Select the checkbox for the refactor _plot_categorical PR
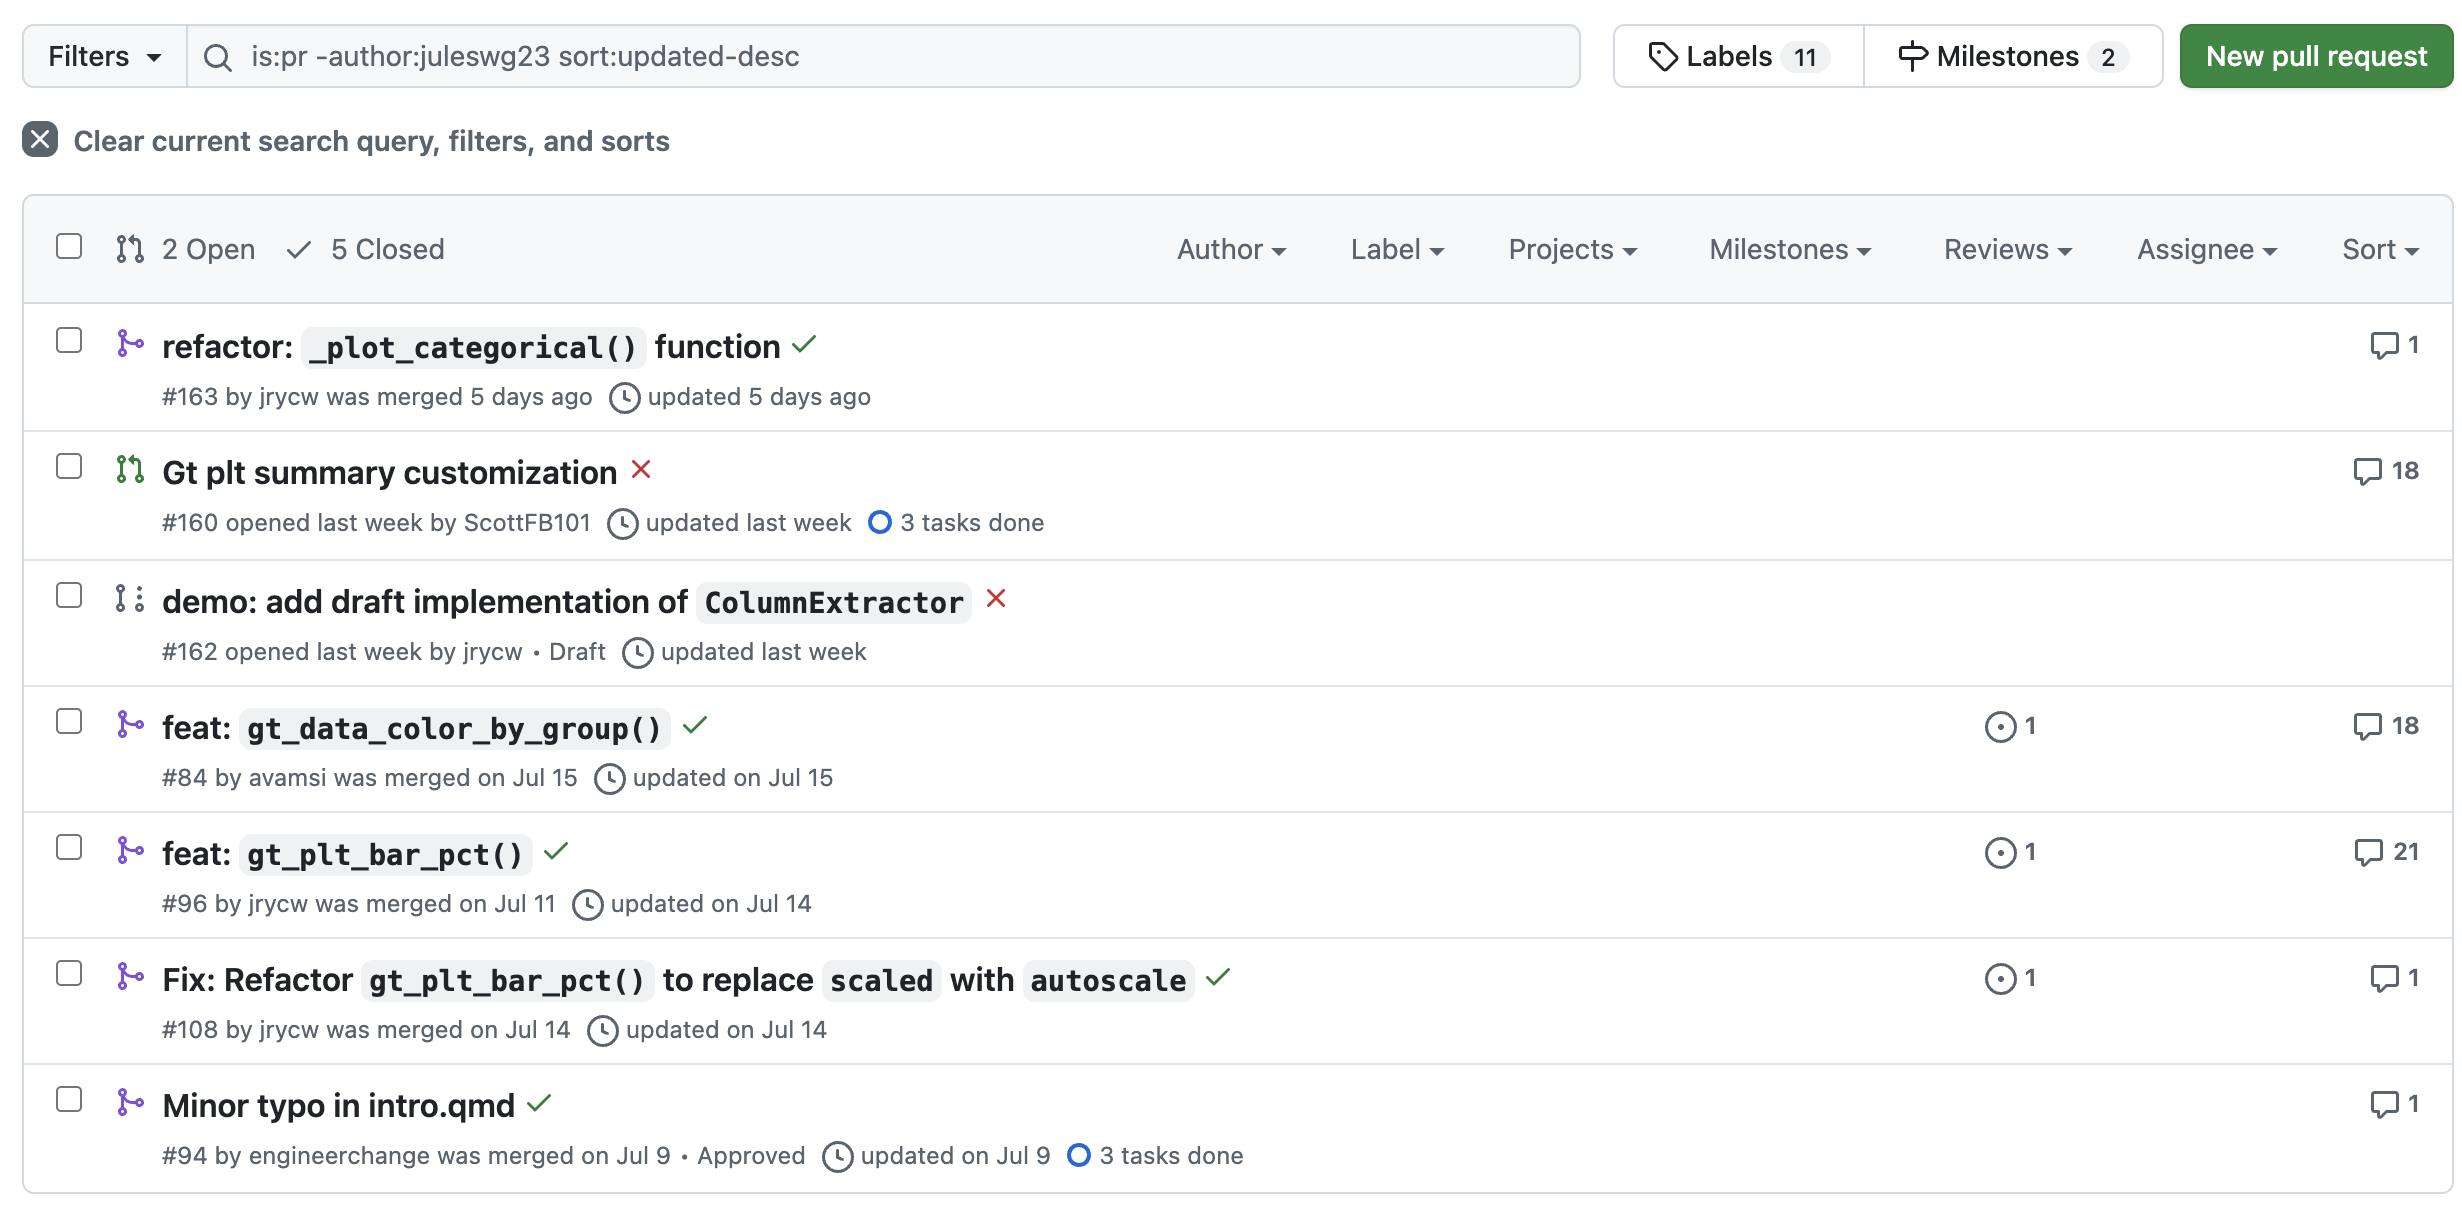This screenshot has width=2462, height=1230. pos(69,341)
